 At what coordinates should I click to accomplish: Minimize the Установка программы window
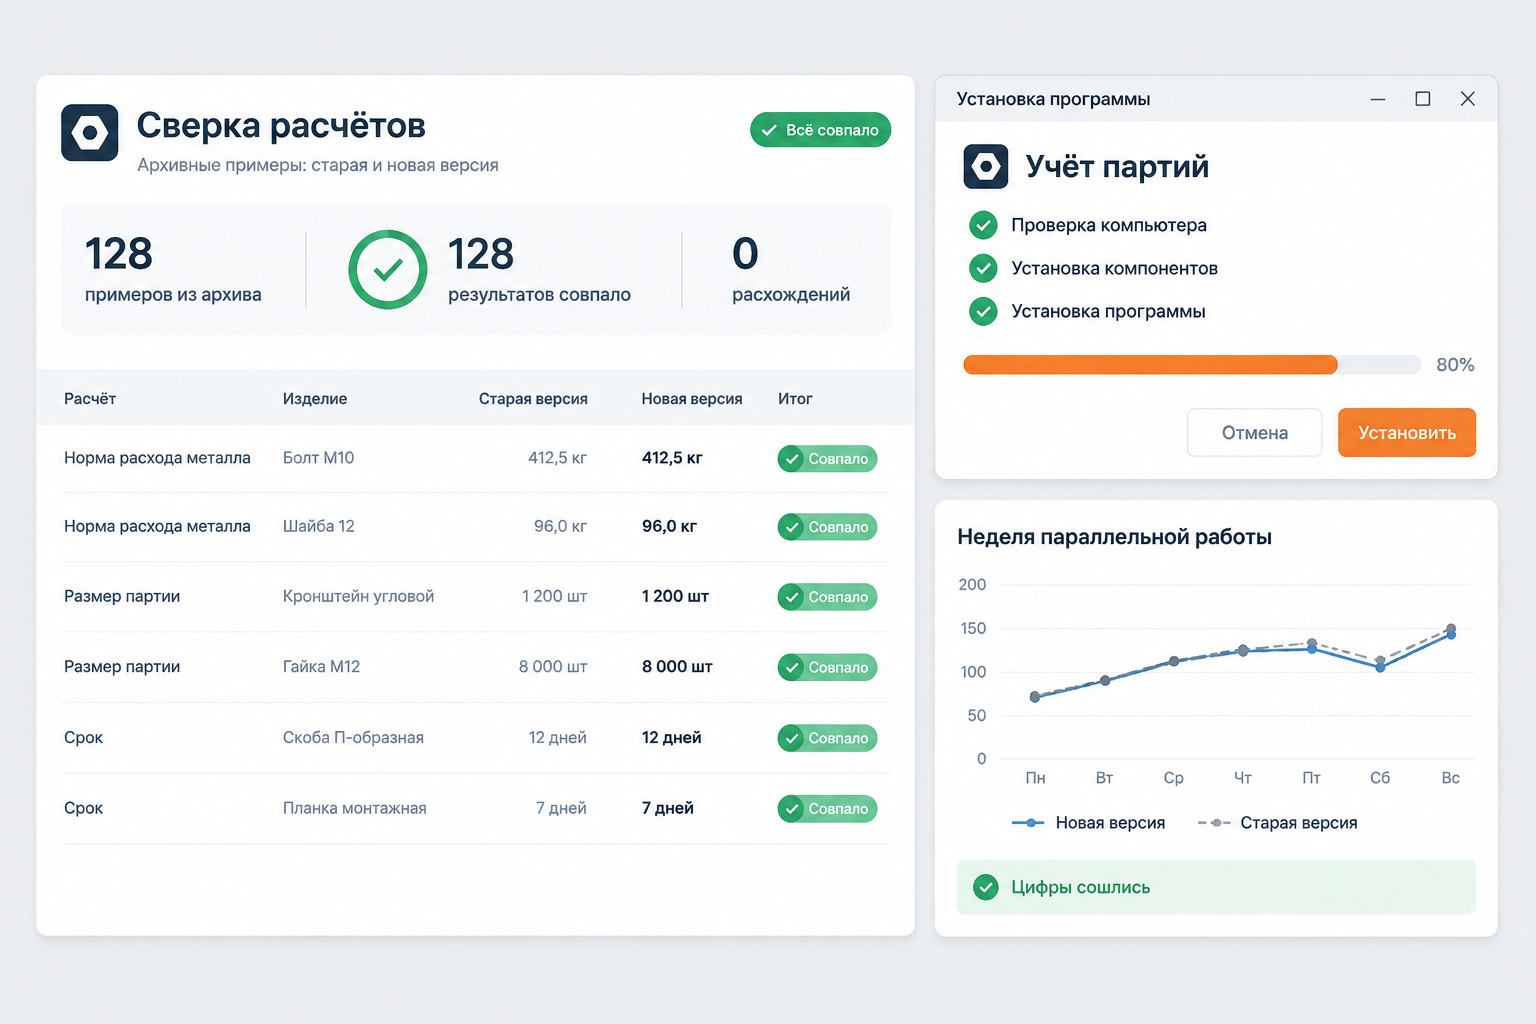(1378, 99)
